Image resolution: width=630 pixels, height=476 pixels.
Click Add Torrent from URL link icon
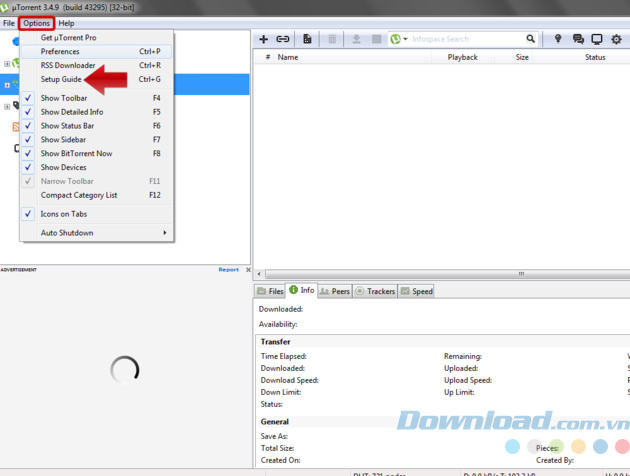pos(283,39)
